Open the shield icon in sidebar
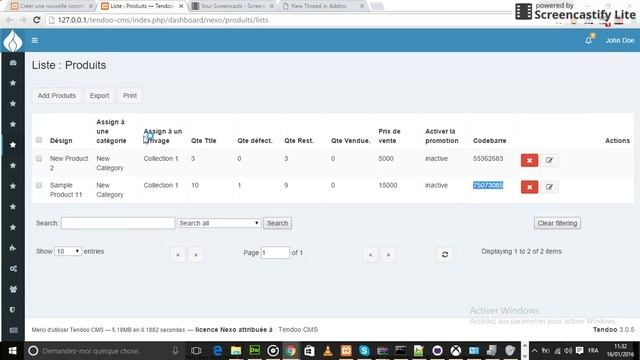The width and height of the screenshot is (640, 360). coord(13,309)
